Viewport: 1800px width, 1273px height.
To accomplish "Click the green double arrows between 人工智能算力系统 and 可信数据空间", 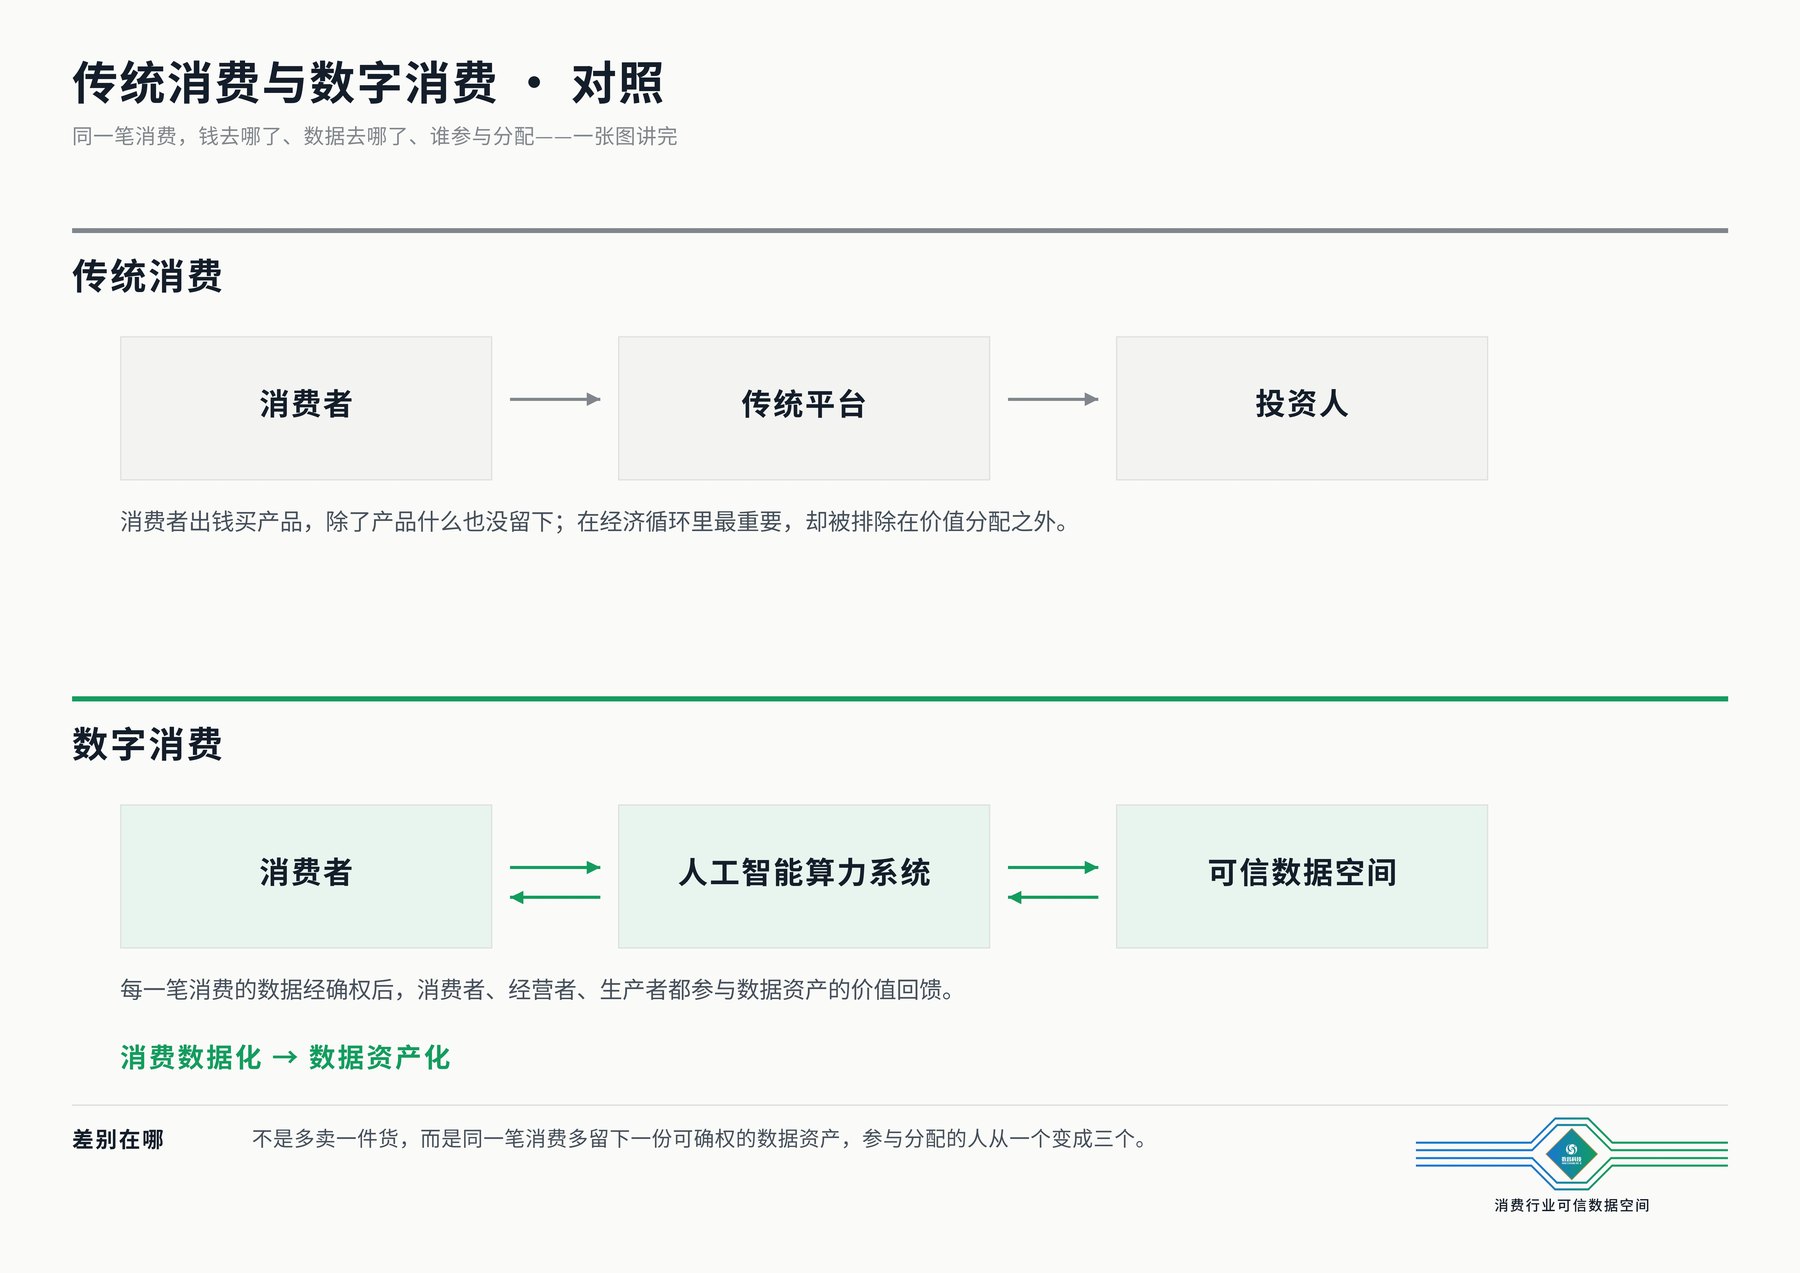I will [x=1053, y=882].
